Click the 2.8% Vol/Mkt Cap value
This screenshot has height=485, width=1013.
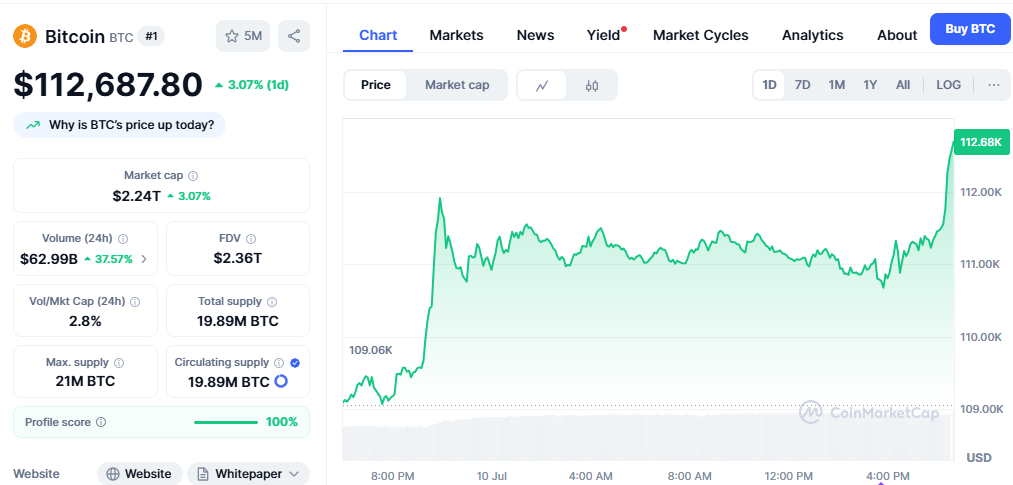[x=85, y=321]
